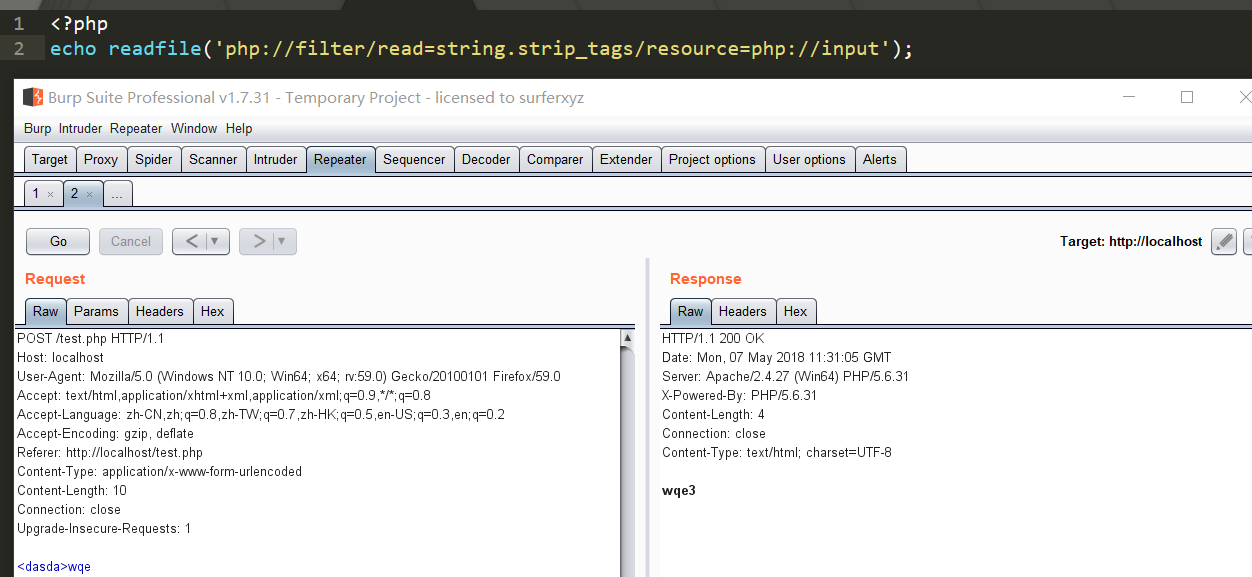Open the User options tab
Viewport: 1252px width, 577px height.
pos(809,159)
